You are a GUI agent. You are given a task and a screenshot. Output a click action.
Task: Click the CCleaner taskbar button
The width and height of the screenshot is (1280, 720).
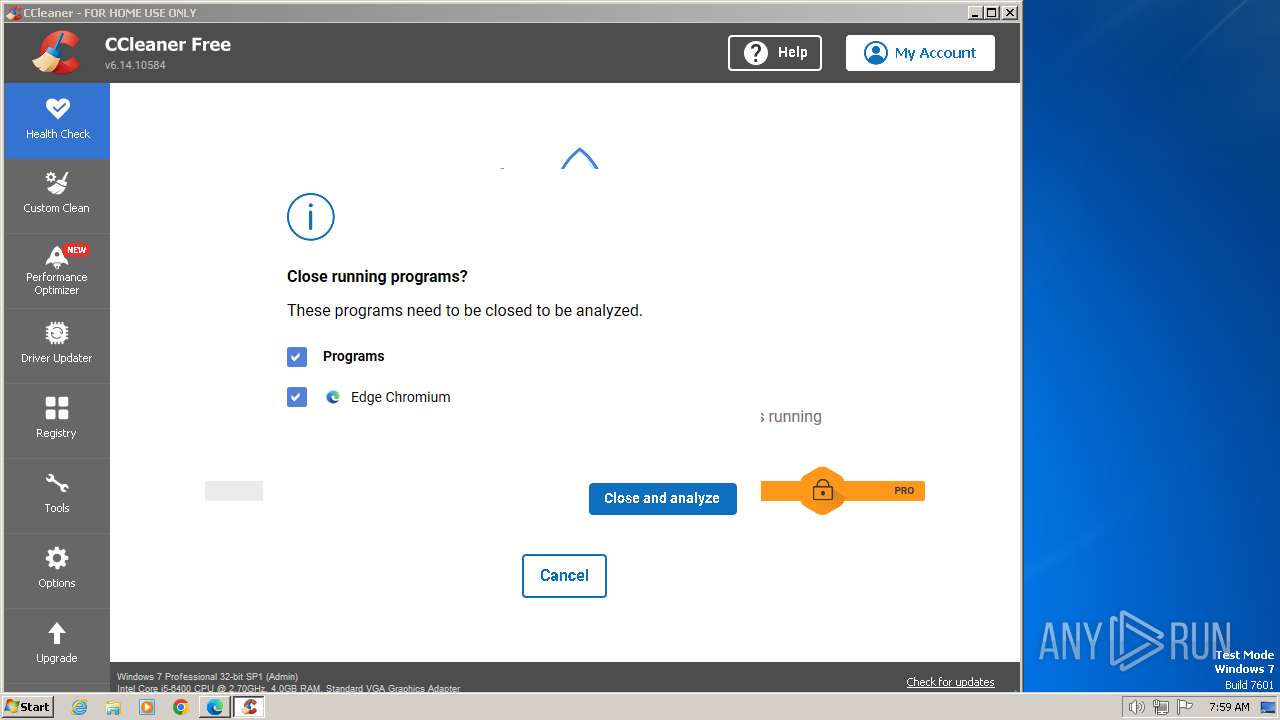coord(250,707)
